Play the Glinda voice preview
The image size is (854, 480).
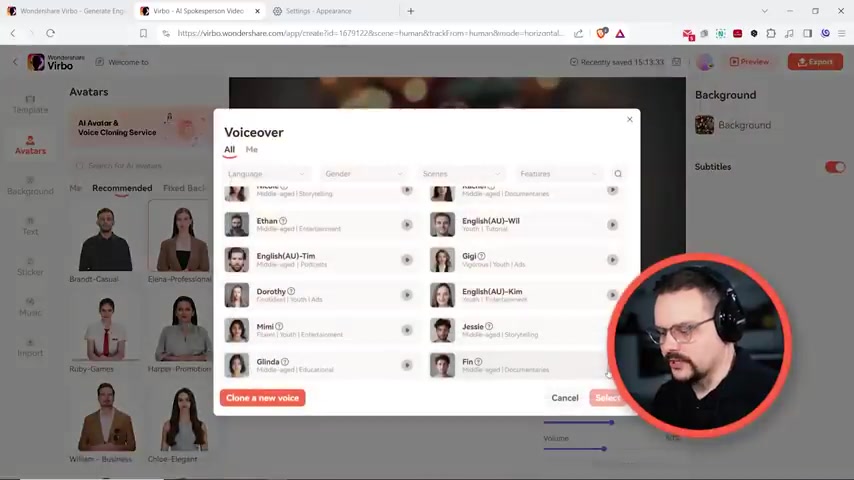click(407, 366)
